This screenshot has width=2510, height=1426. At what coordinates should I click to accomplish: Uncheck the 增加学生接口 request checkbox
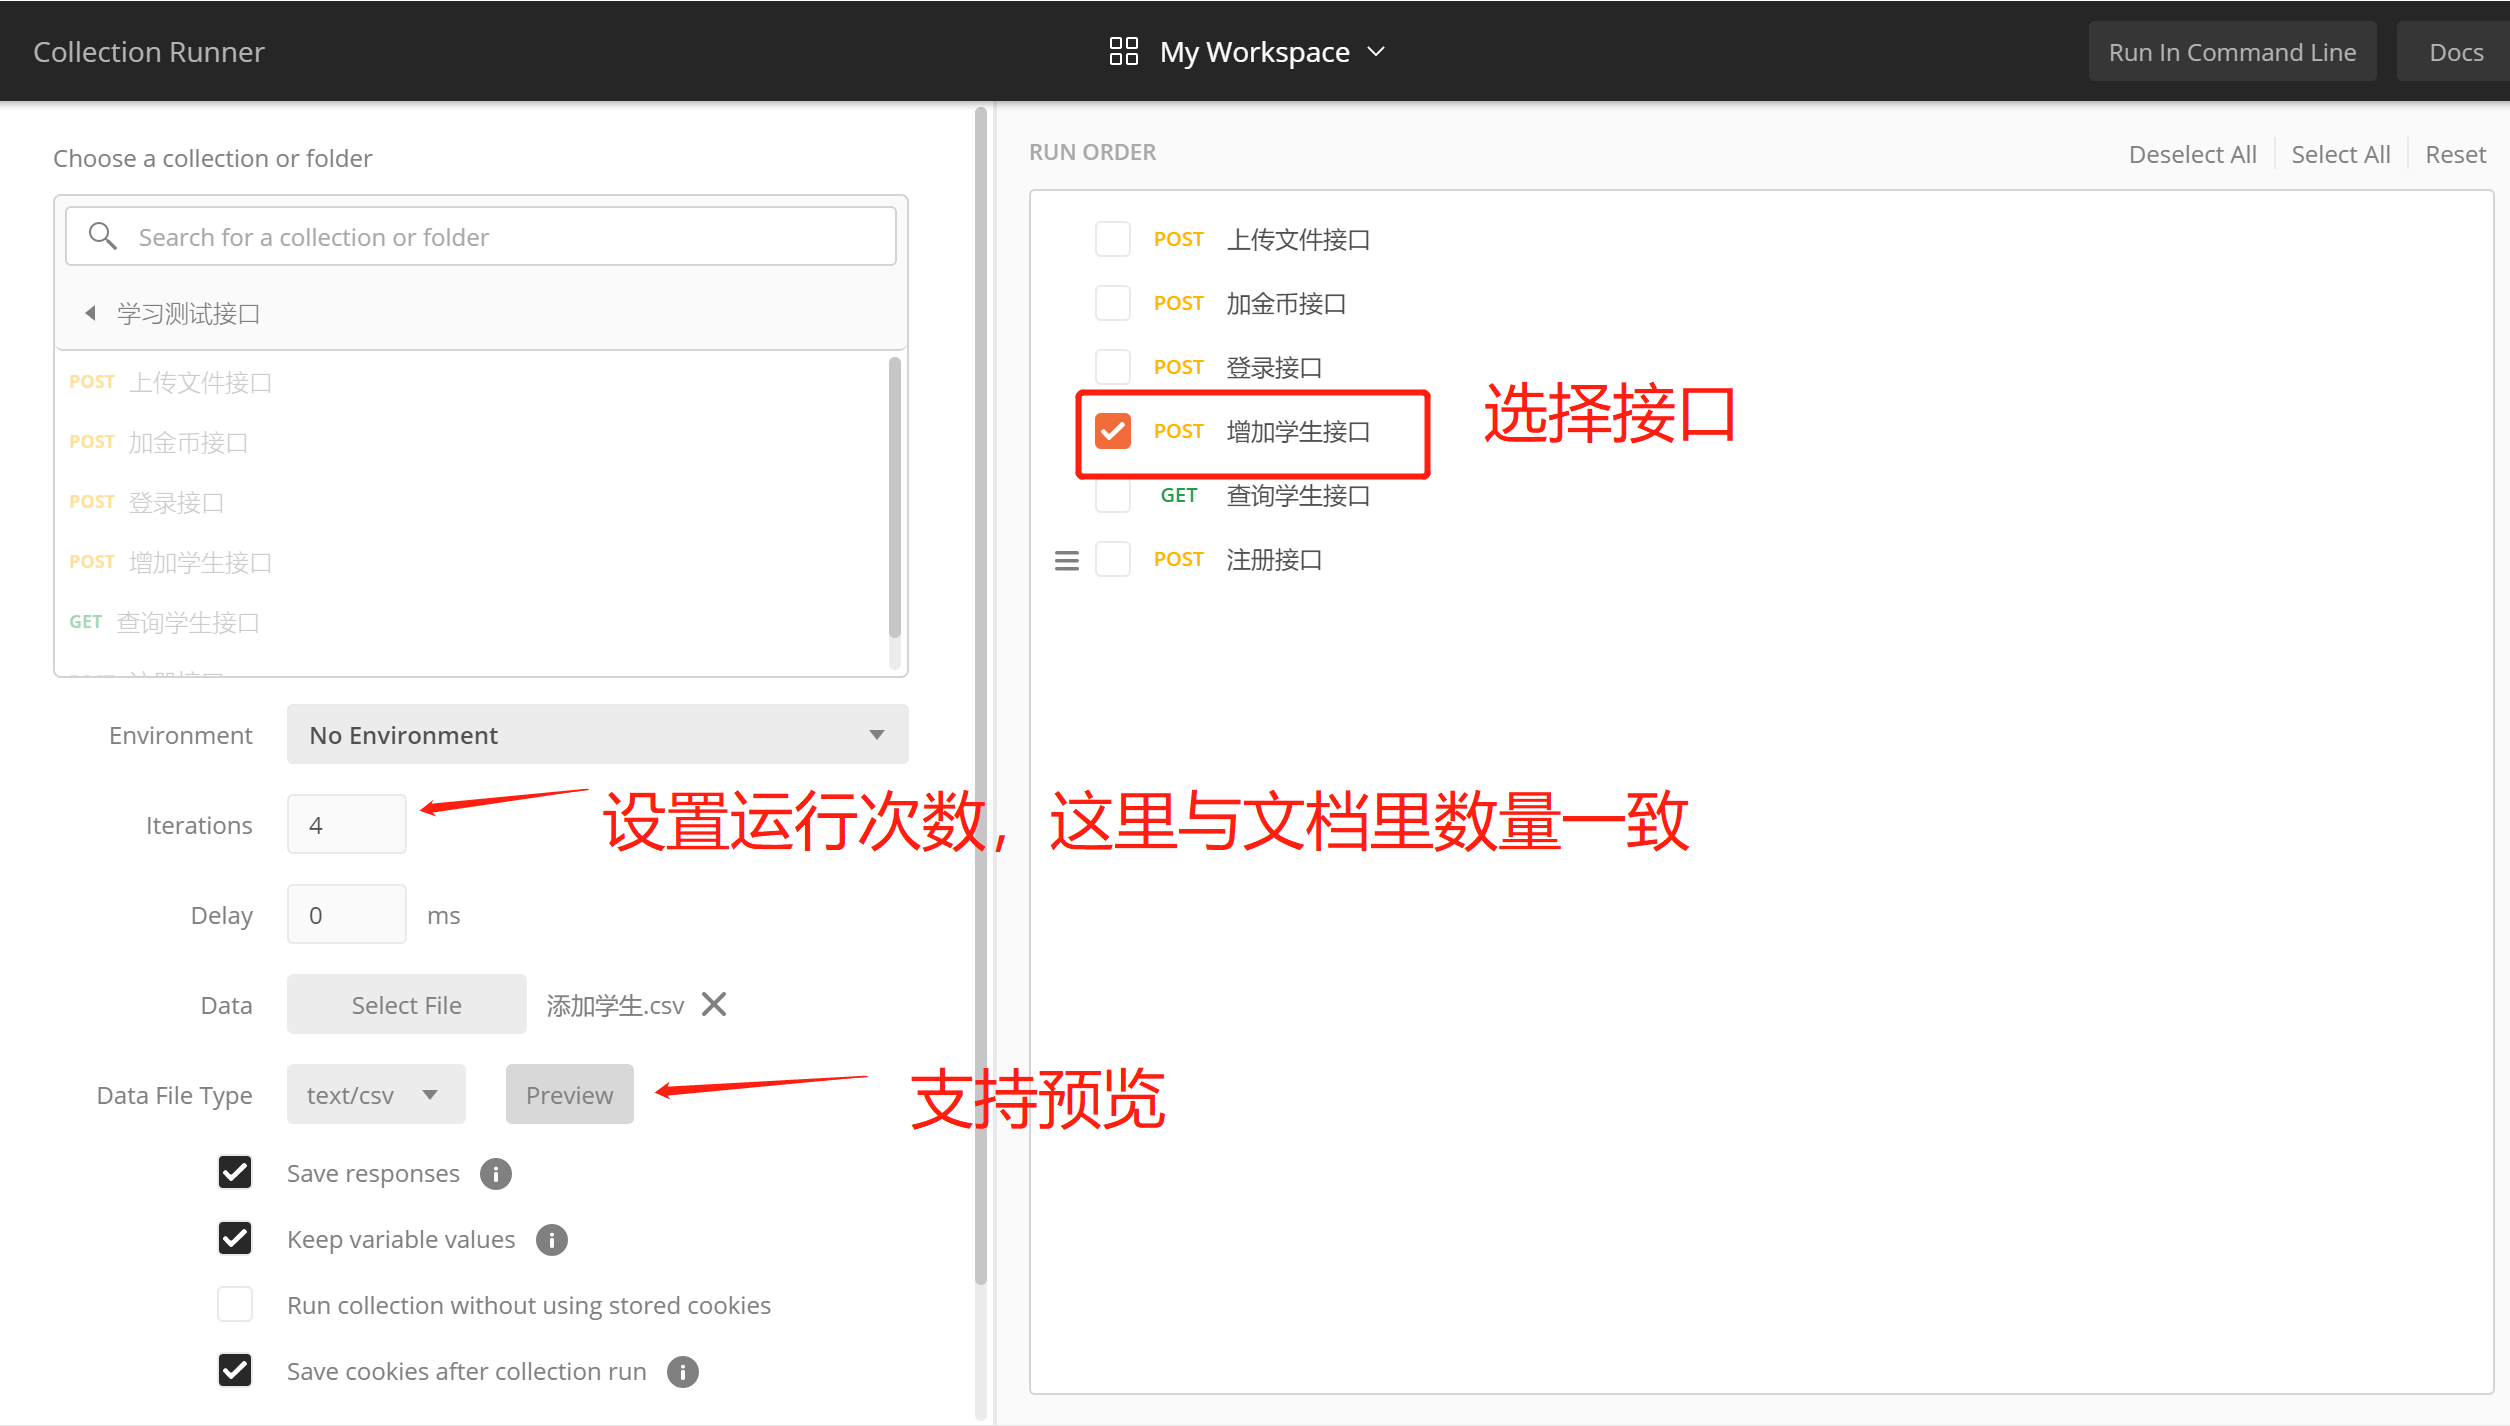tap(1112, 431)
